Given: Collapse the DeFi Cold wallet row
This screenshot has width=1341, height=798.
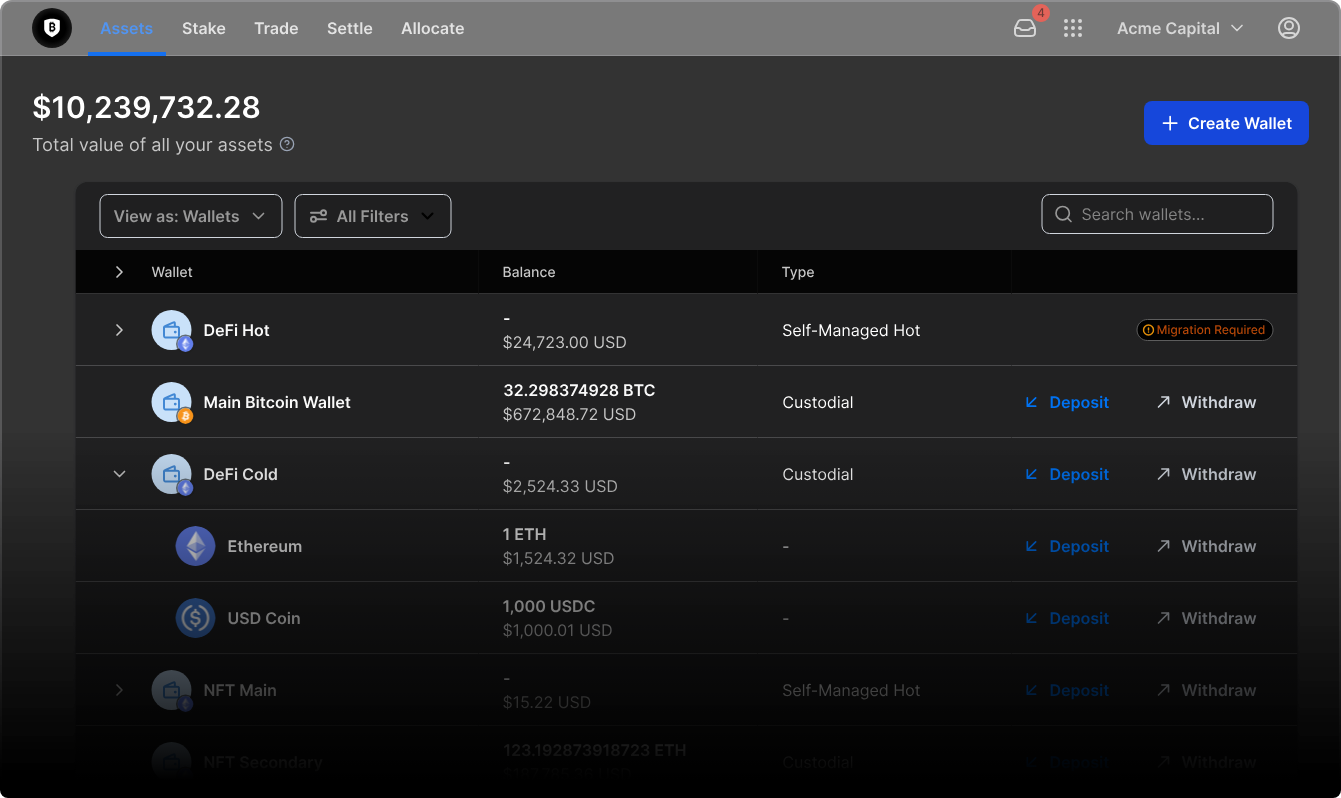Looking at the screenshot, I should pos(119,474).
